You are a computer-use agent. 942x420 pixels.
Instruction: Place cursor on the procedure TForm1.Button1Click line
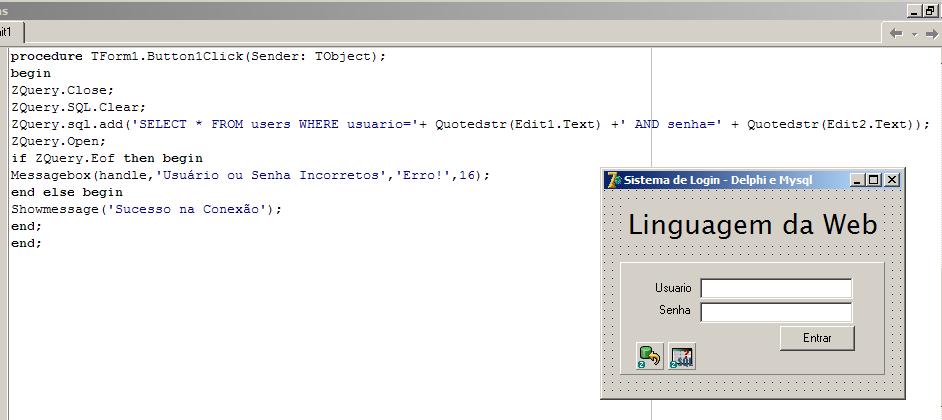(x=198, y=56)
